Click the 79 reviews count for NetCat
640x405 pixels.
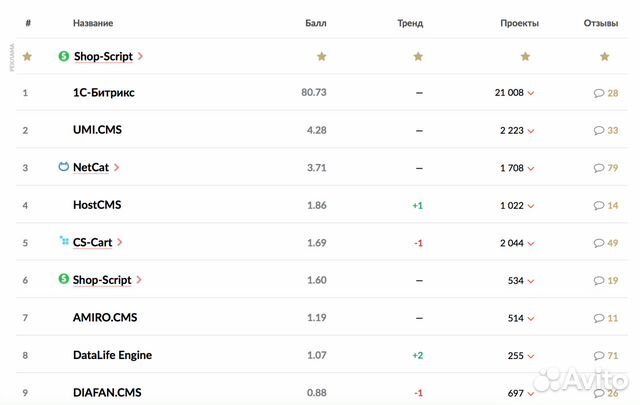613,168
